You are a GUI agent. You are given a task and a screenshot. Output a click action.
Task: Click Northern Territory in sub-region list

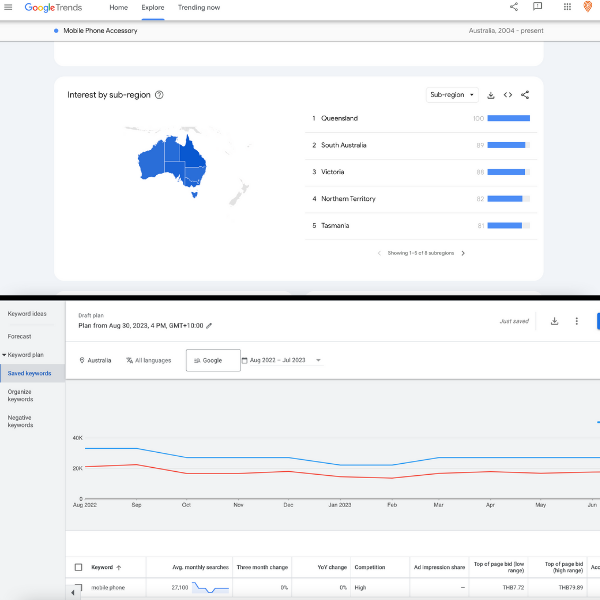(348, 199)
